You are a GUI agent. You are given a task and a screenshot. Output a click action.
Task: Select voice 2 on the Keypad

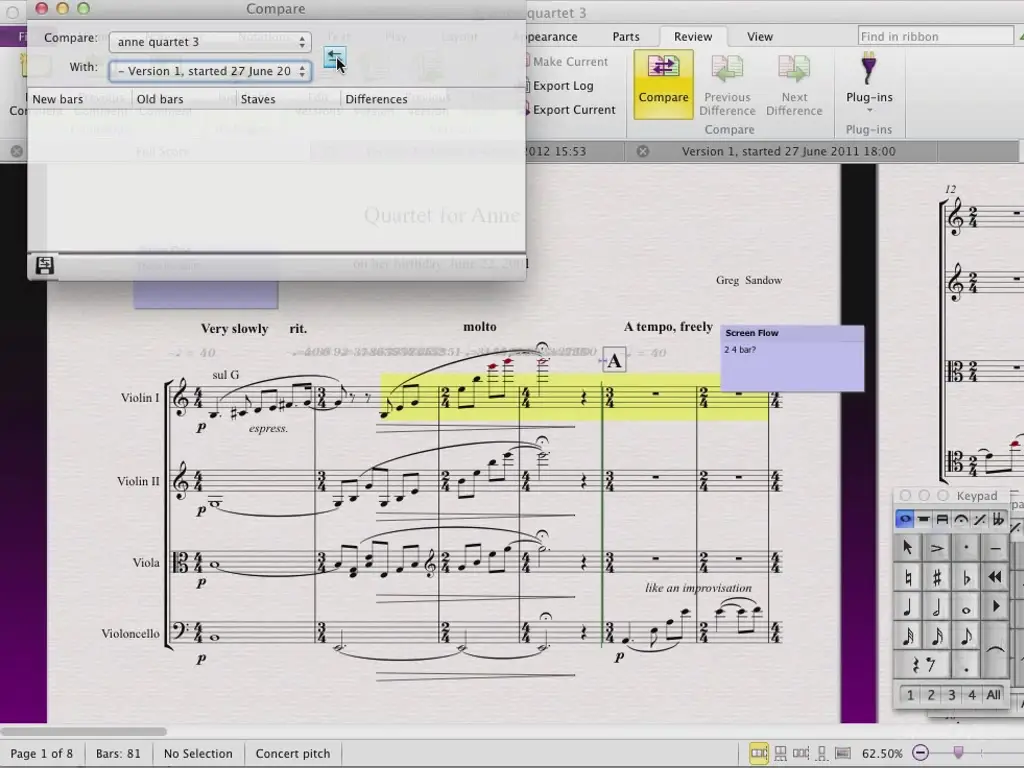tap(931, 695)
